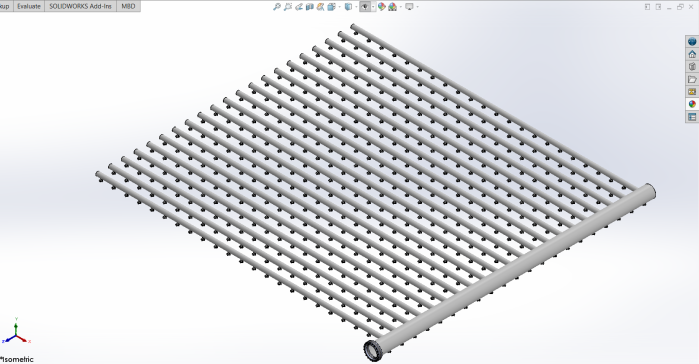The width and height of the screenshot is (699, 364).
Task: Expand the View Settings dropdown arrow
Action: click(x=417, y=7)
